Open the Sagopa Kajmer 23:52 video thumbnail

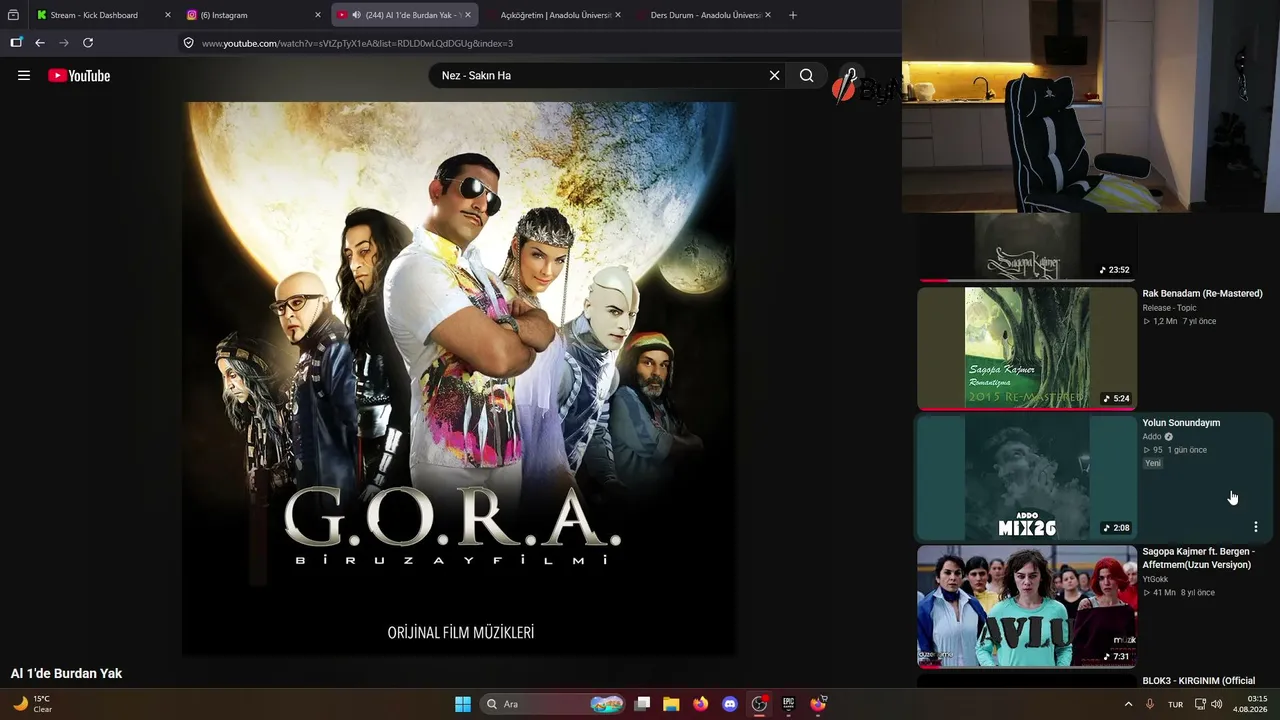pos(1027,247)
